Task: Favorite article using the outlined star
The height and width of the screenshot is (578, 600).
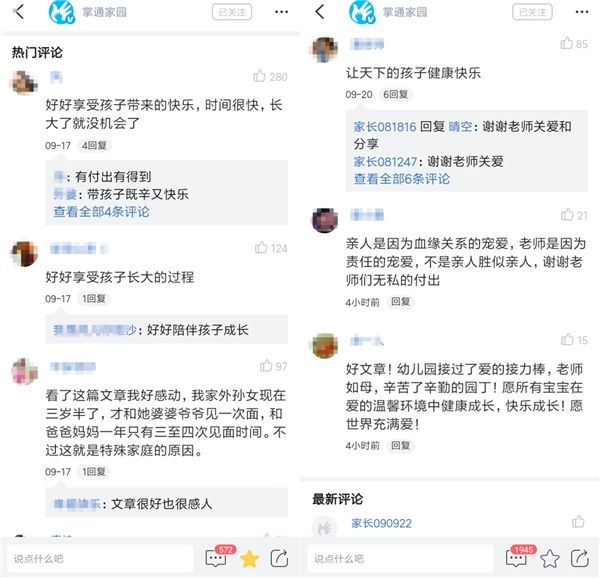Action: tap(550, 558)
